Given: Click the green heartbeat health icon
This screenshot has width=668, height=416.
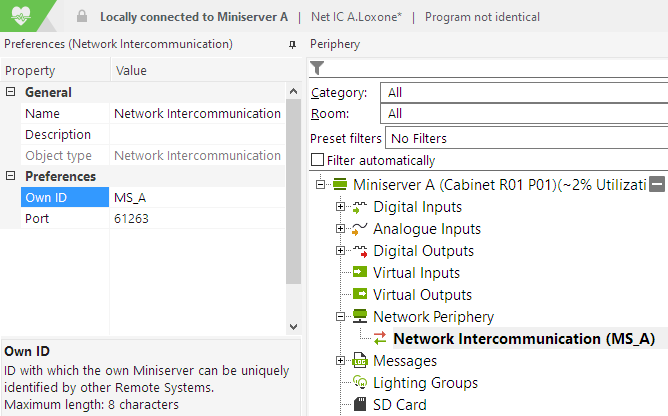Looking at the screenshot, I should (x=21, y=16).
